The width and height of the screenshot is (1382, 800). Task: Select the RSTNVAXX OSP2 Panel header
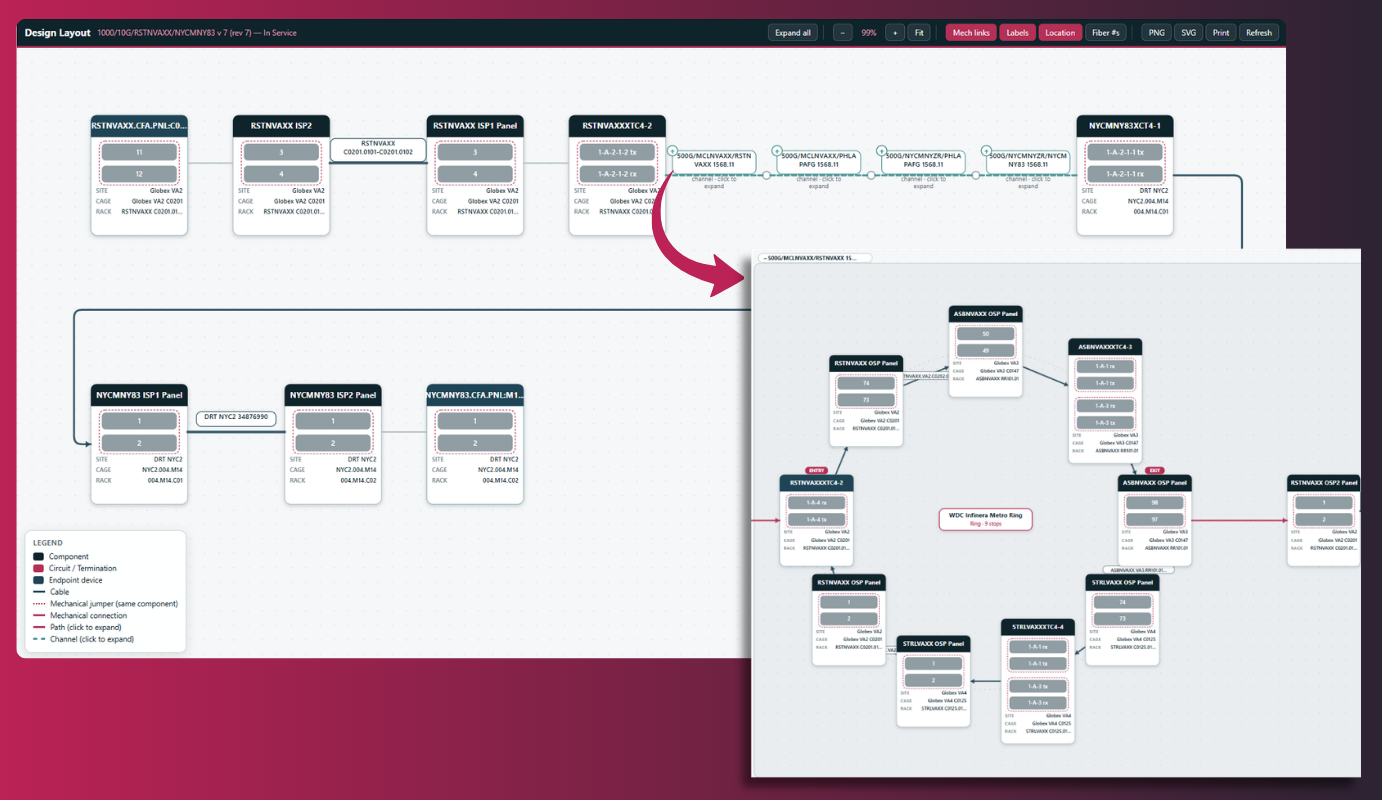point(1324,483)
